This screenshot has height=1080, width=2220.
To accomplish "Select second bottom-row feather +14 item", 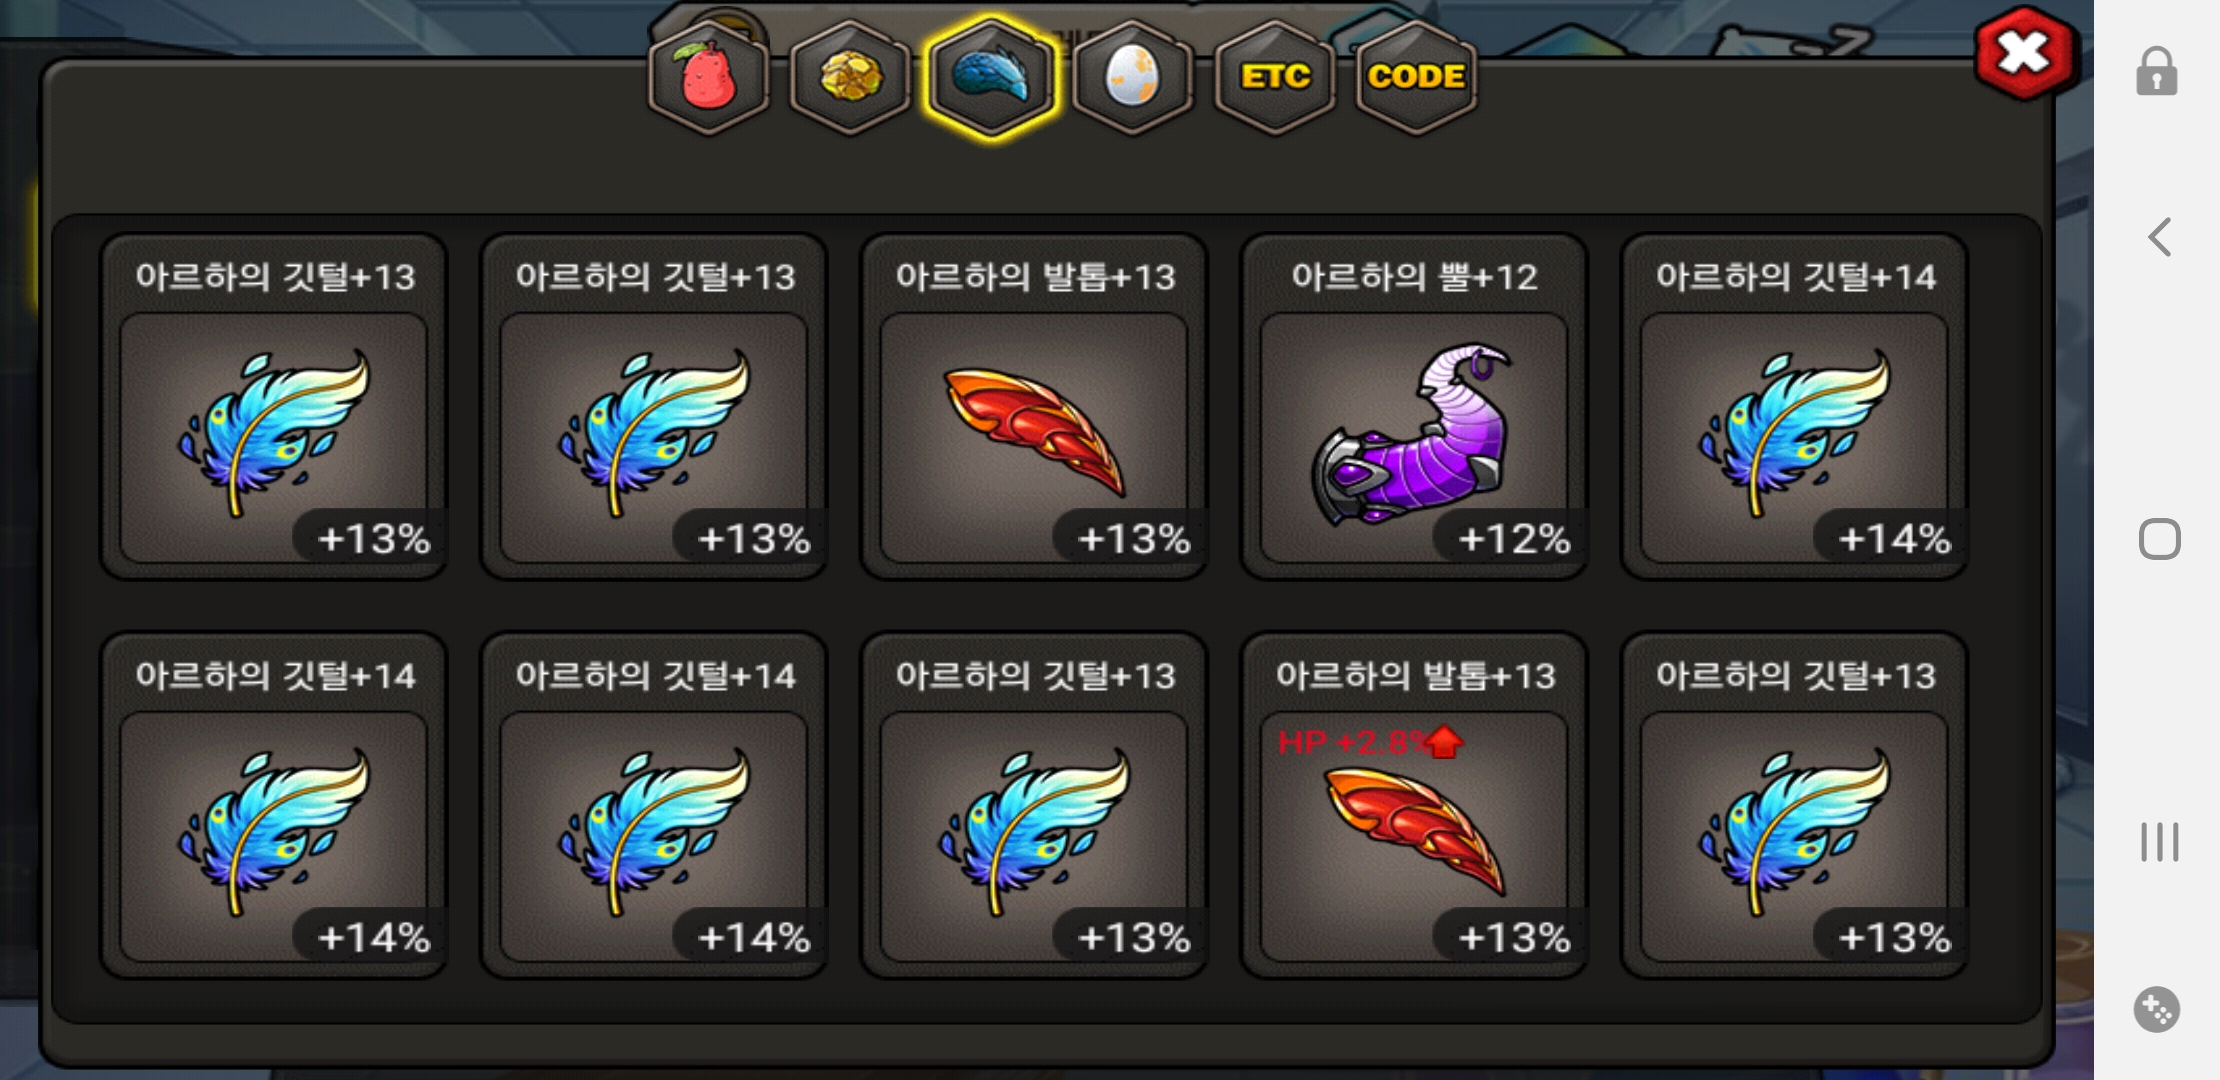I will click(654, 806).
